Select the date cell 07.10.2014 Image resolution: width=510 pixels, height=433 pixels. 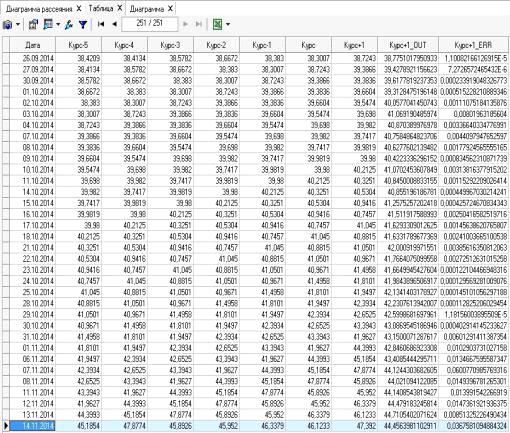coord(32,136)
